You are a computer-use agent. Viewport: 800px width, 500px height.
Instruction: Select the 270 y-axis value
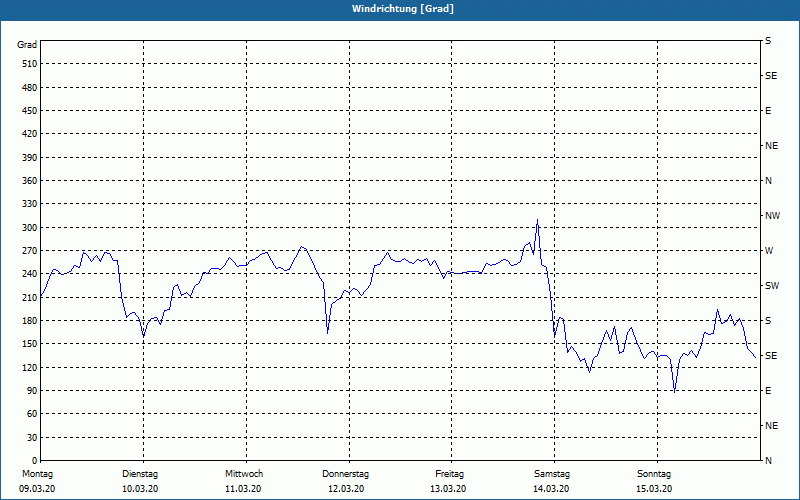[30, 251]
